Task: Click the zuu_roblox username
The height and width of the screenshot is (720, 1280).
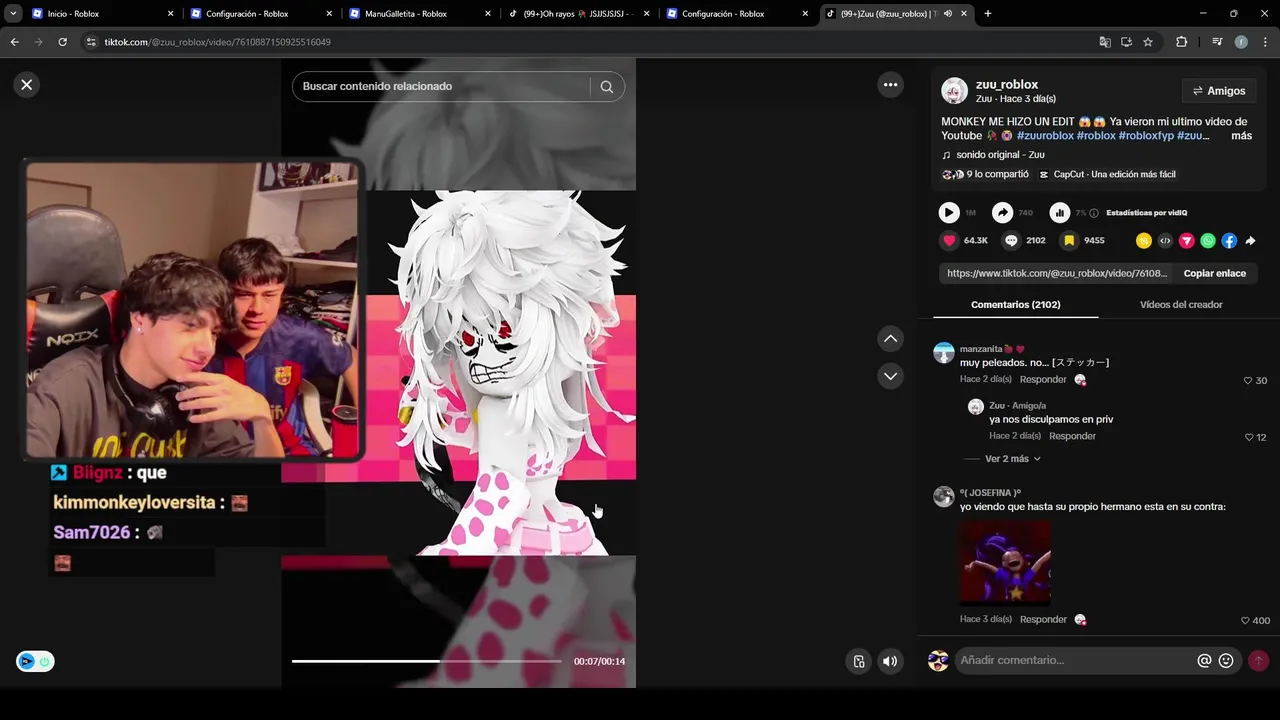Action: [x=1007, y=85]
